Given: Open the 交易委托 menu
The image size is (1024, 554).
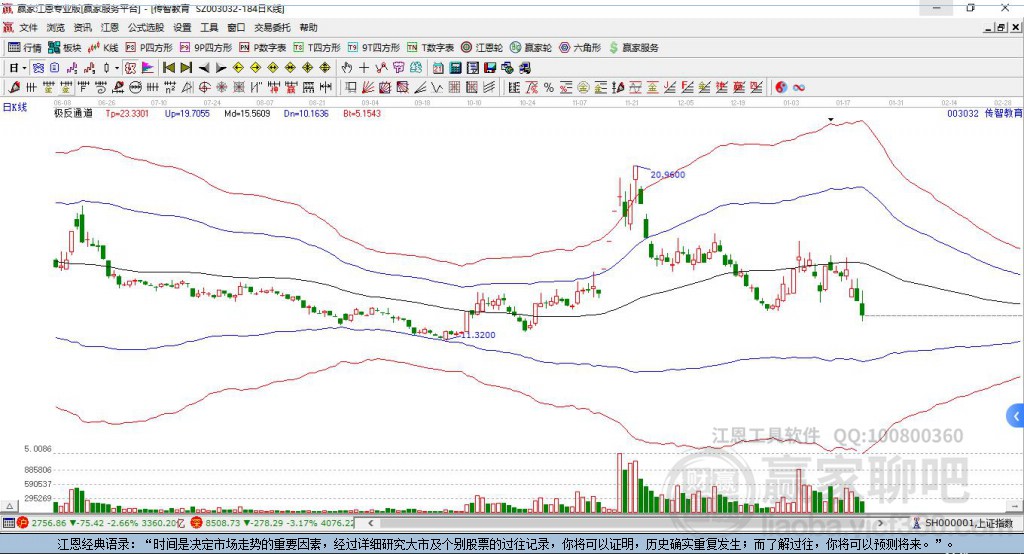Looking at the screenshot, I should tap(272, 27).
